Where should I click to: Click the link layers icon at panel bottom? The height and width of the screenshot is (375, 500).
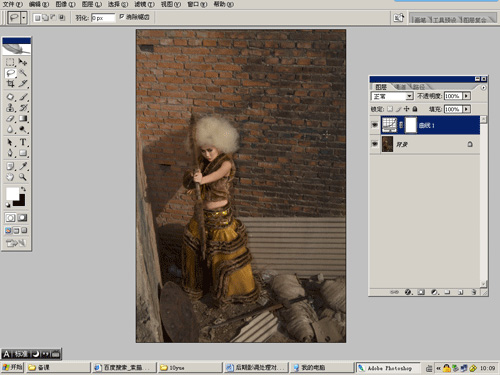(x=394, y=292)
